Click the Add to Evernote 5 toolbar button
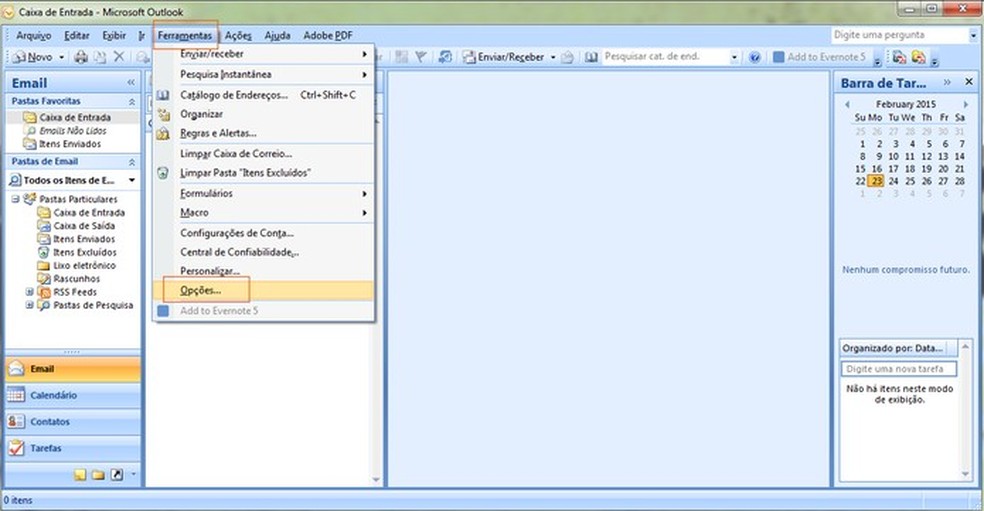984x511 pixels. pyautogui.click(x=819, y=57)
